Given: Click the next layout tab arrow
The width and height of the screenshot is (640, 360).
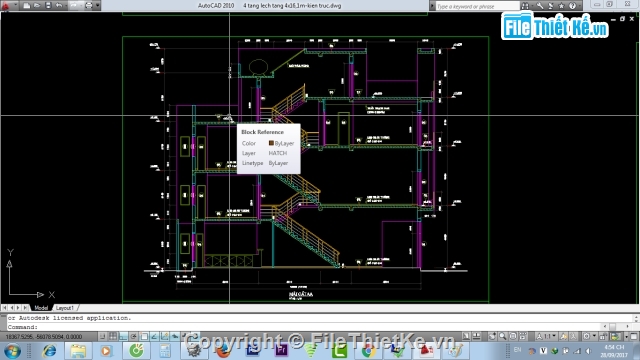Looking at the screenshot, I should pyautogui.click(x=18, y=308).
